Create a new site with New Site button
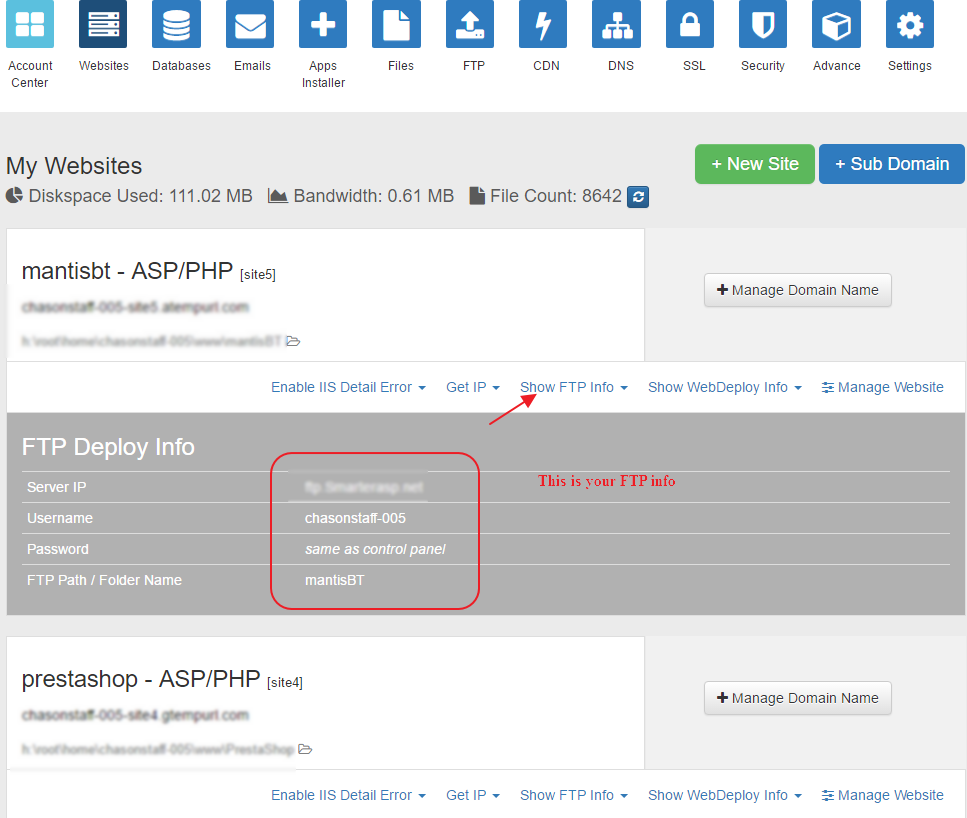The height and width of the screenshot is (818, 967). (754, 164)
